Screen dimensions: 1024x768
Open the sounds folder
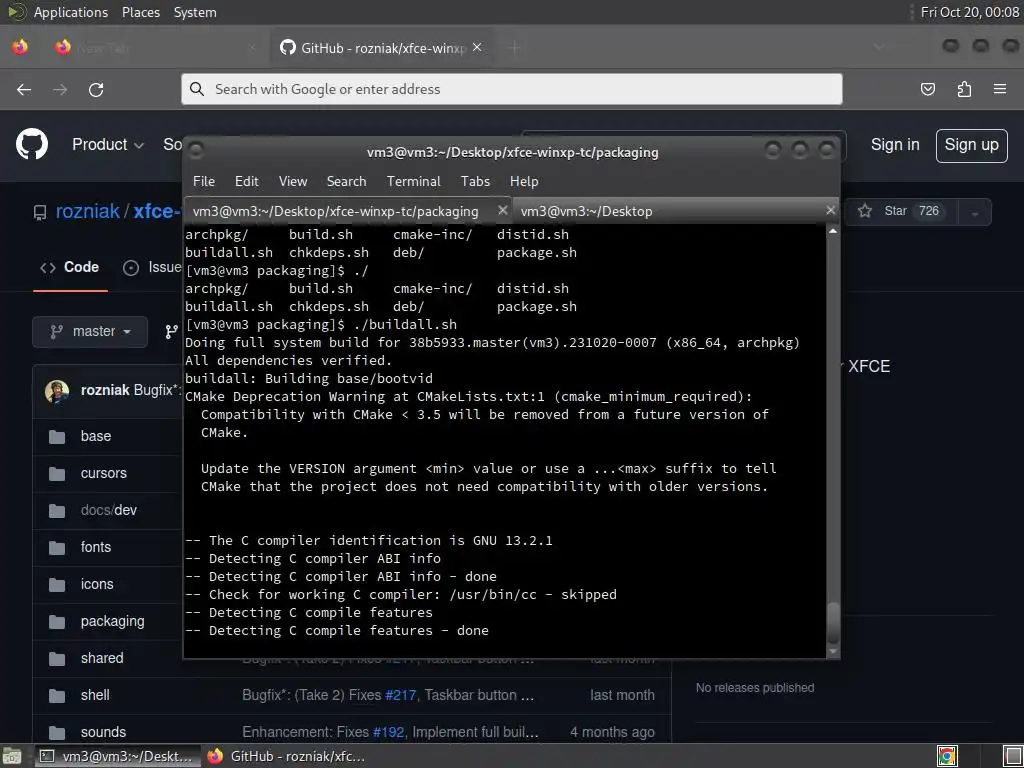pyautogui.click(x=103, y=732)
